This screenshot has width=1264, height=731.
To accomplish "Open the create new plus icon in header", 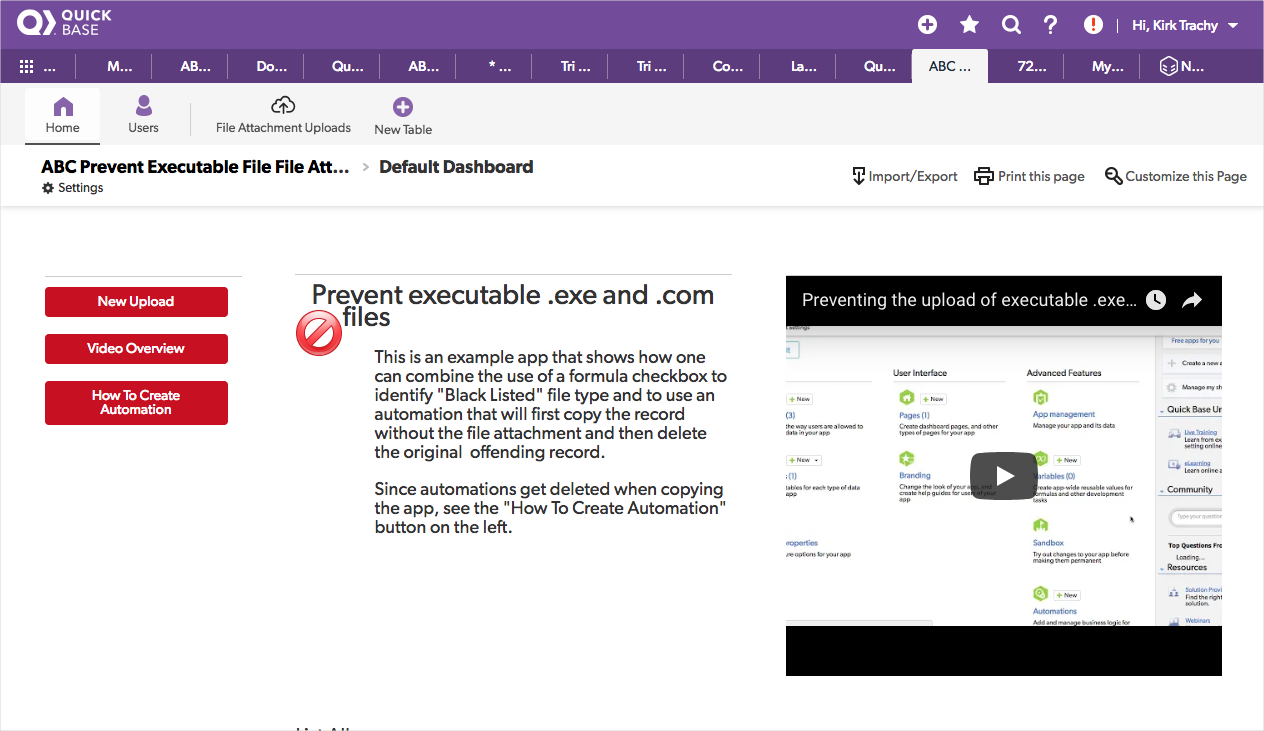I will coord(927,25).
